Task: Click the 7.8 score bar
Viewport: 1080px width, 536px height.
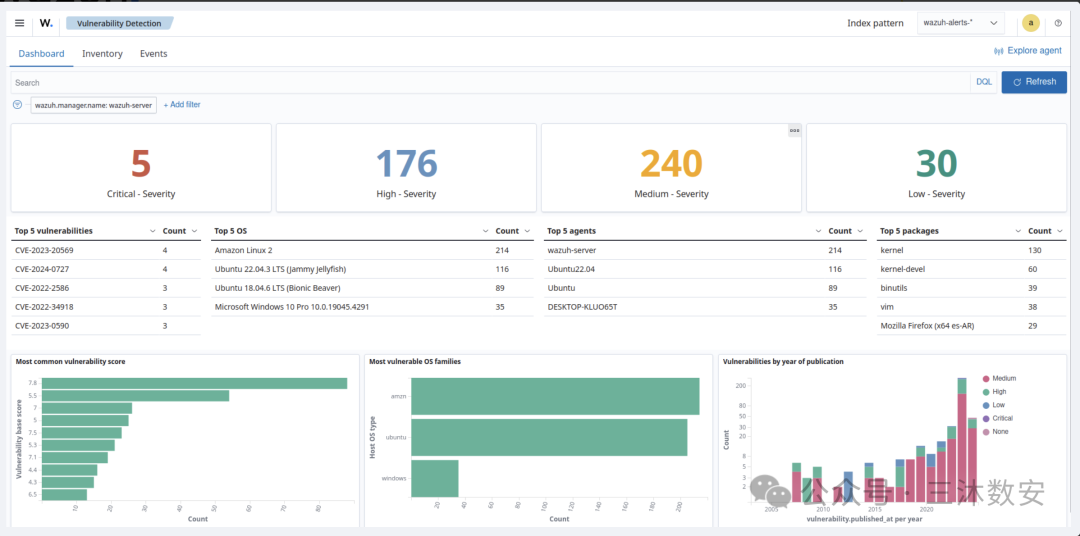Action: click(x=194, y=383)
